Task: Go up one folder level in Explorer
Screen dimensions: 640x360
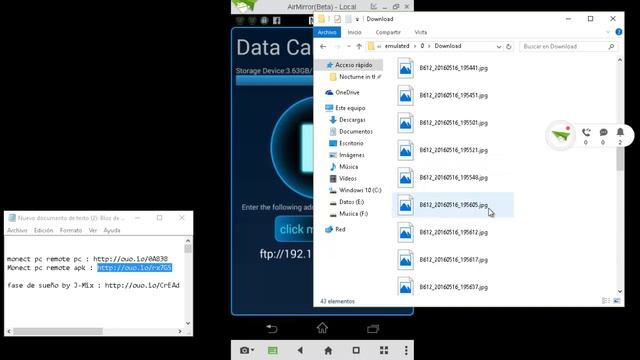Action: 359,47
